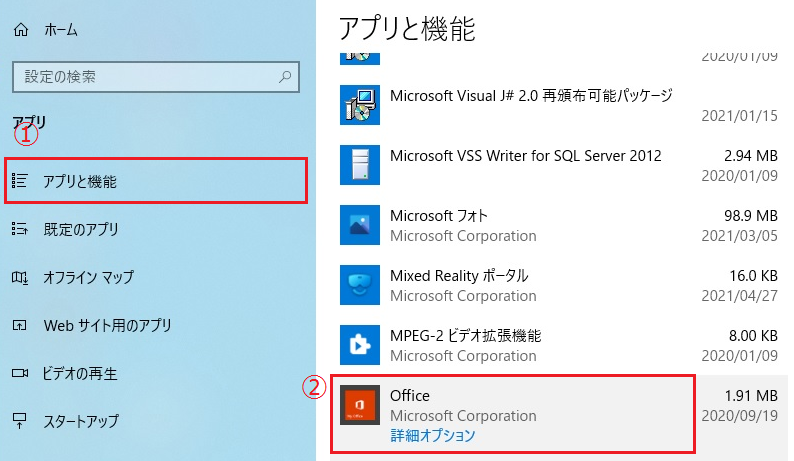Open Web サイト用のアプリ page
This screenshot has width=794, height=461.
(107, 325)
